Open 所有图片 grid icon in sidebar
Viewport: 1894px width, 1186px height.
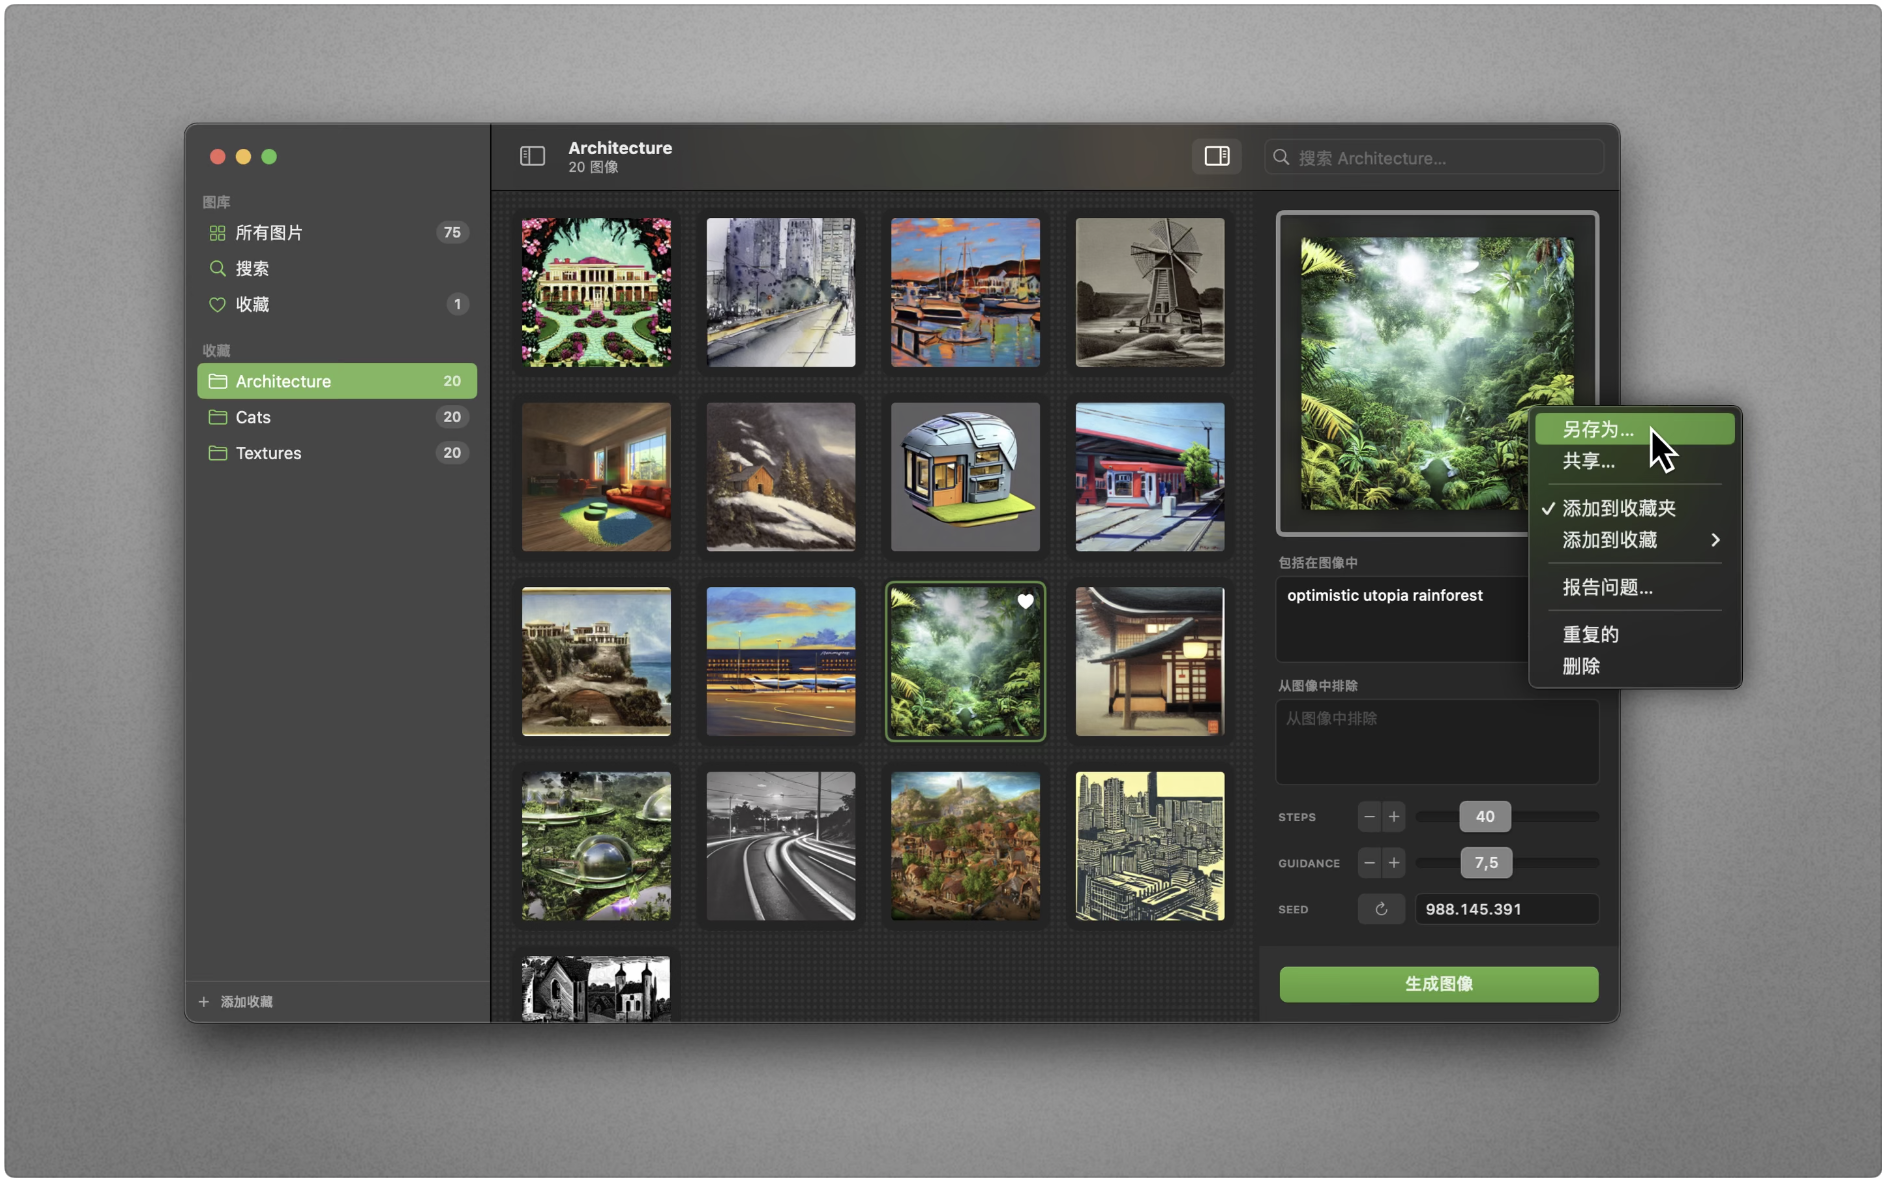[x=217, y=233]
